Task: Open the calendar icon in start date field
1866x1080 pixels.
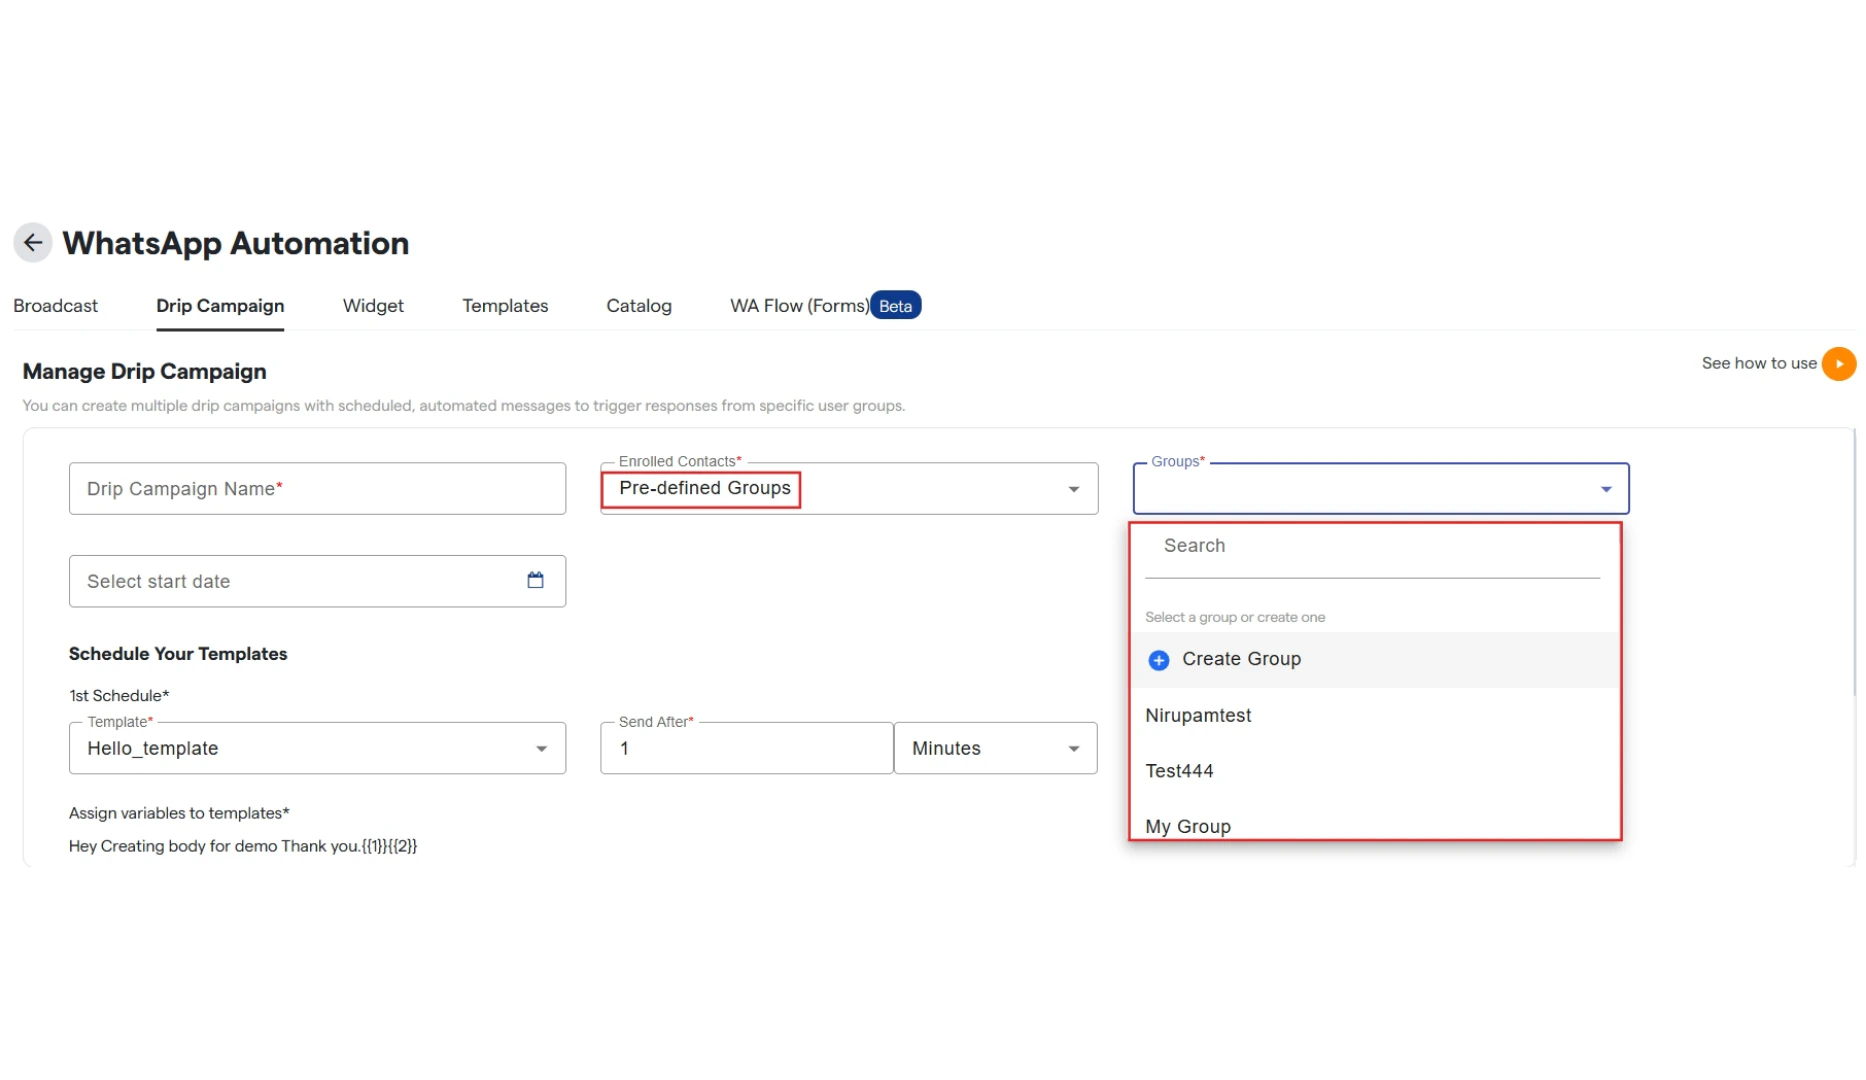Action: [535, 580]
